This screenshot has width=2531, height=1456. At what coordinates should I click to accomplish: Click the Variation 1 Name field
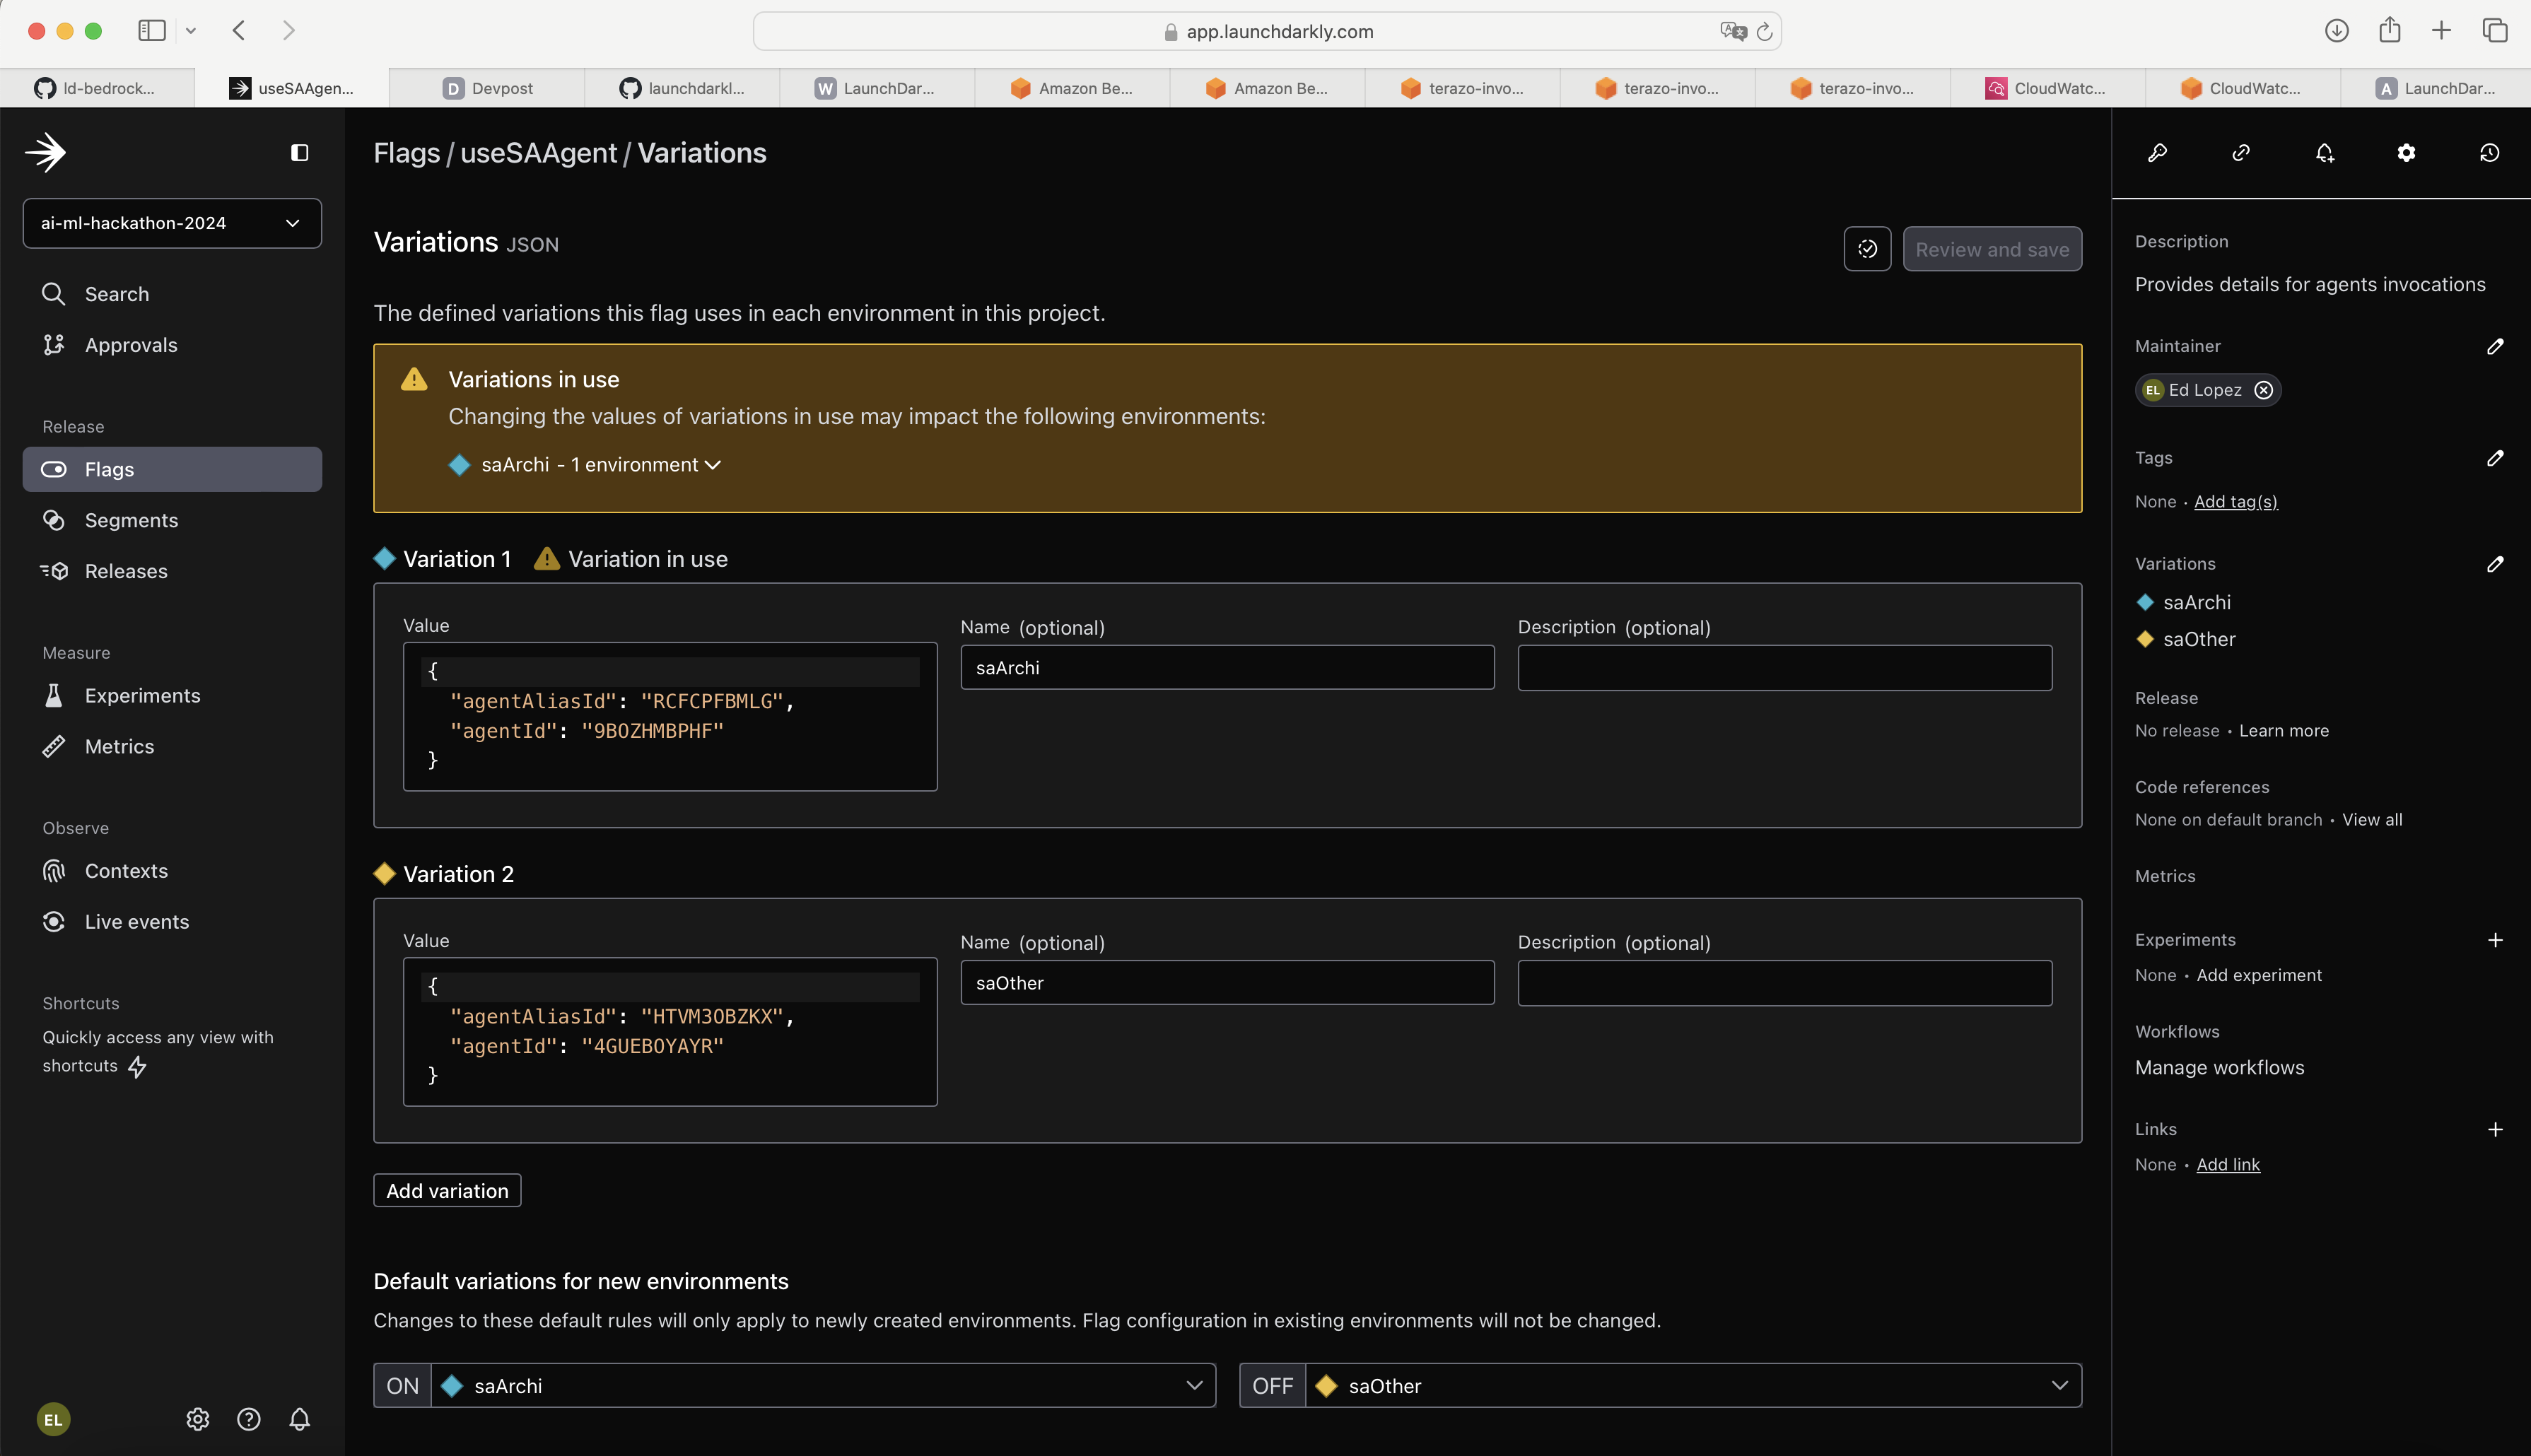[x=1227, y=668]
